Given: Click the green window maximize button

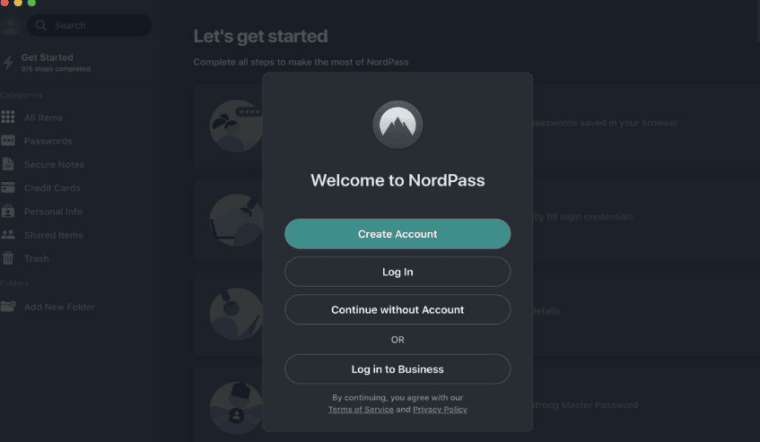Looking at the screenshot, I should click(x=32, y=2).
